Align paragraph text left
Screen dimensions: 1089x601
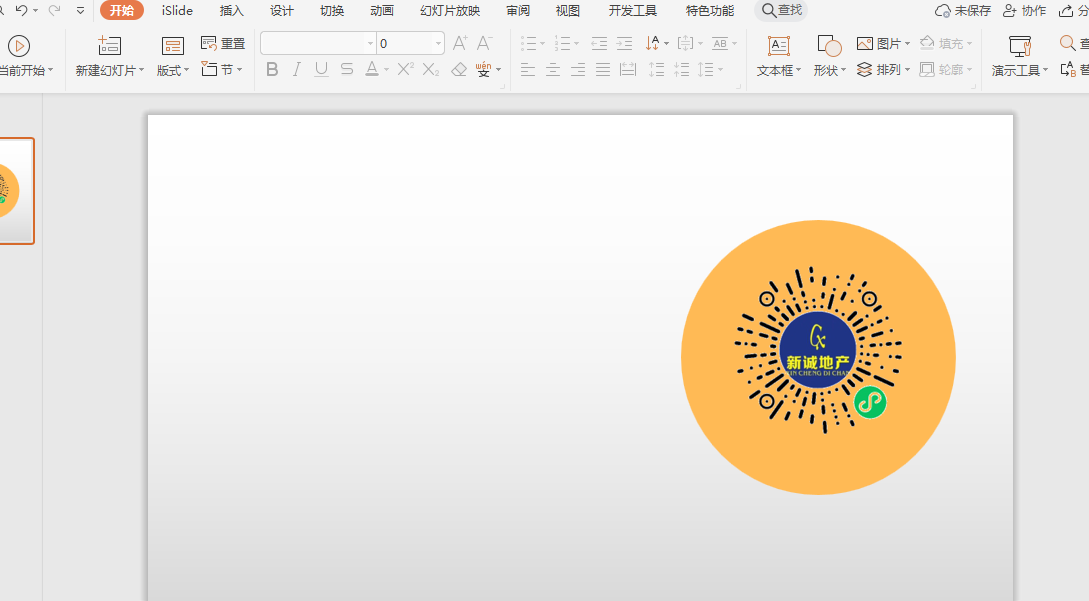coord(528,69)
